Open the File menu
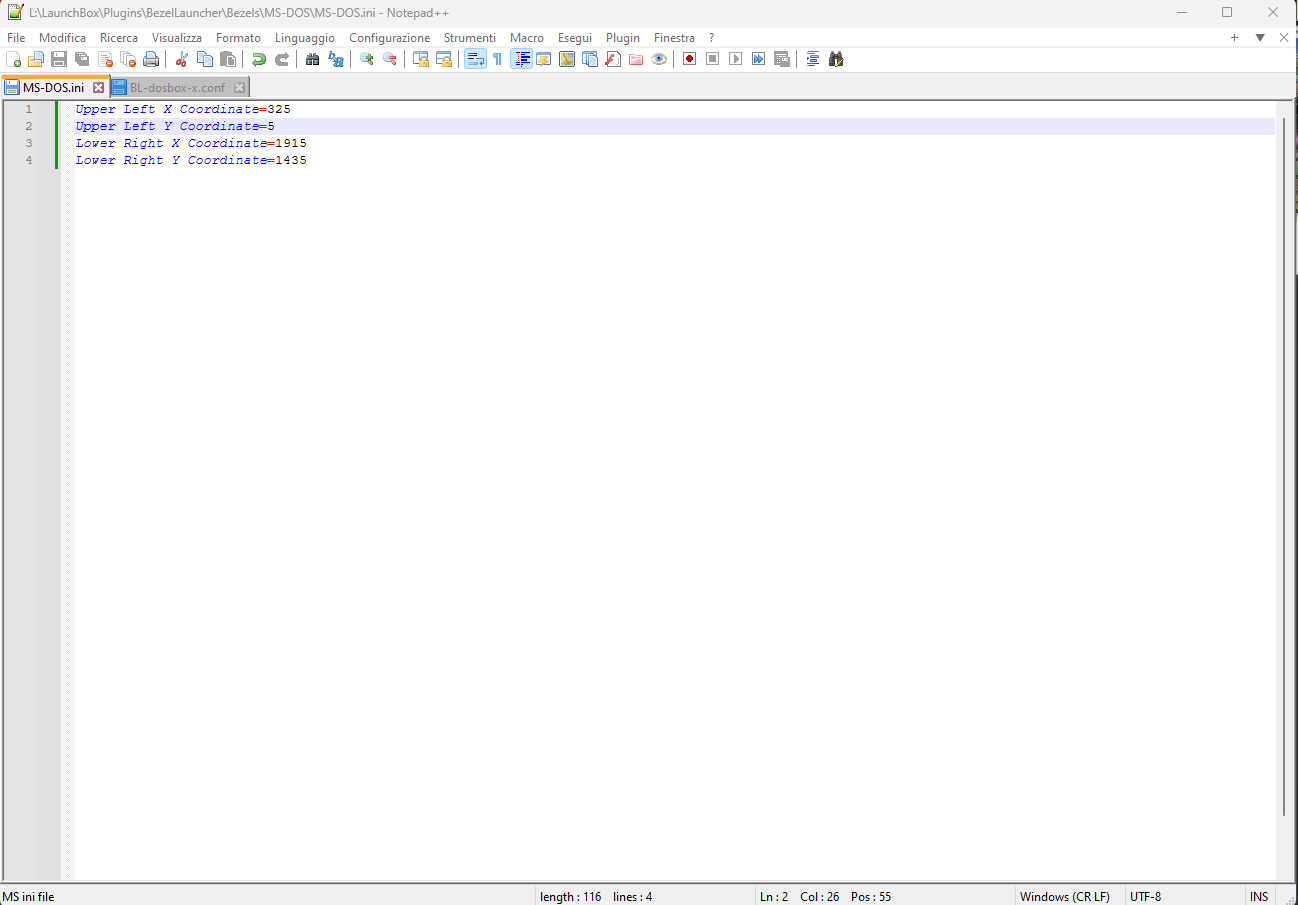This screenshot has height=905, width=1298. pyautogui.click(x=16, y=38)
